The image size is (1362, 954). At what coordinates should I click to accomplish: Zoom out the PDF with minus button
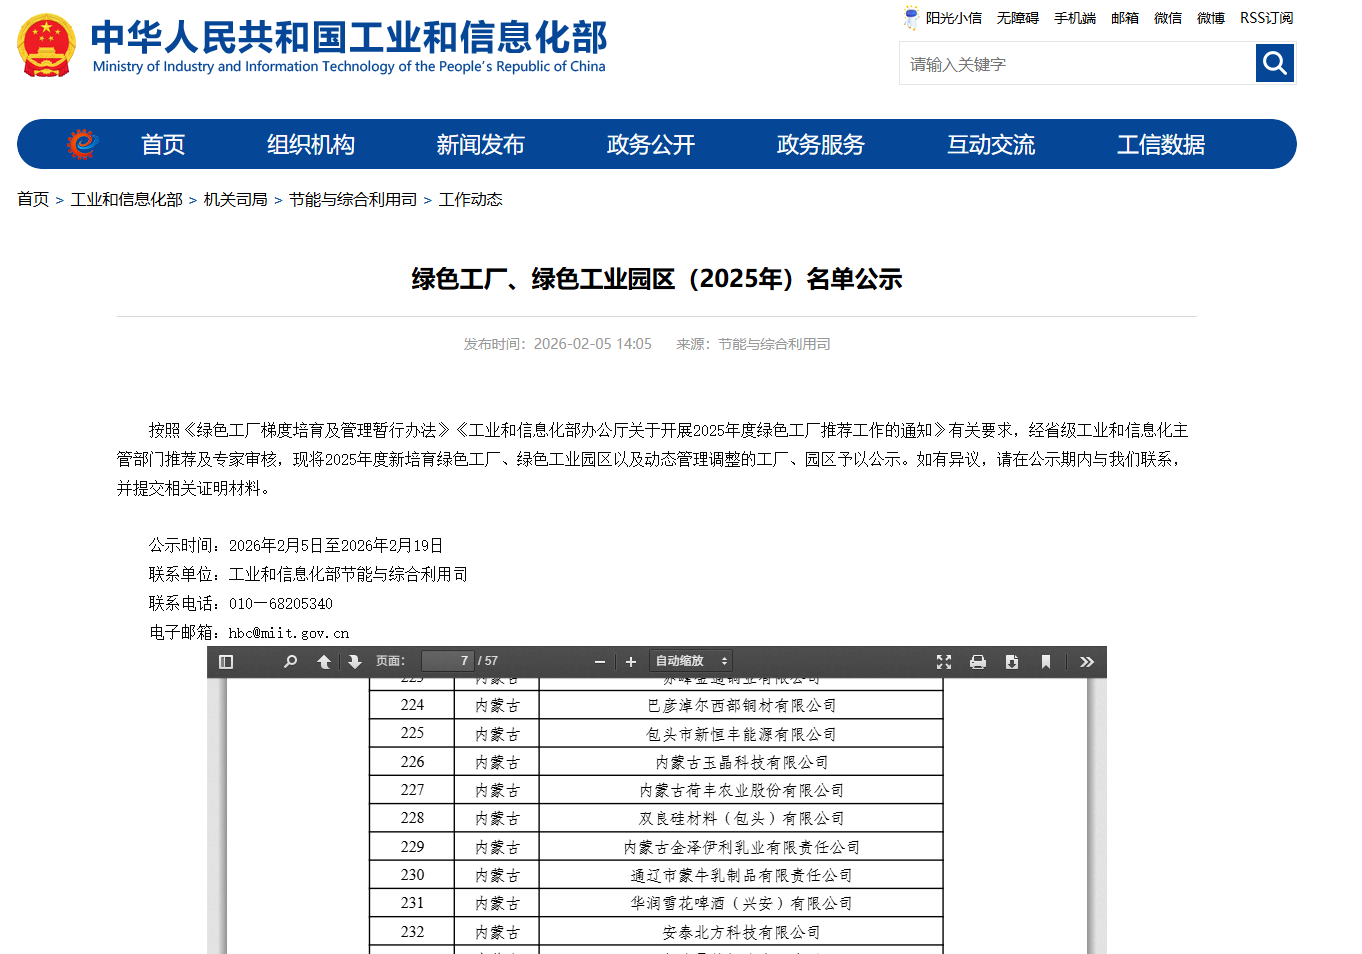click(599, 661)
